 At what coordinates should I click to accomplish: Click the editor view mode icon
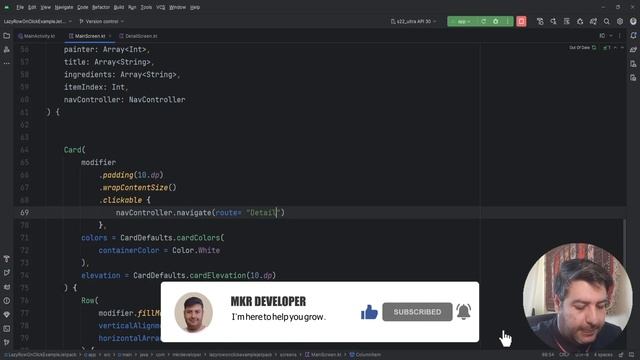[602, 36]
